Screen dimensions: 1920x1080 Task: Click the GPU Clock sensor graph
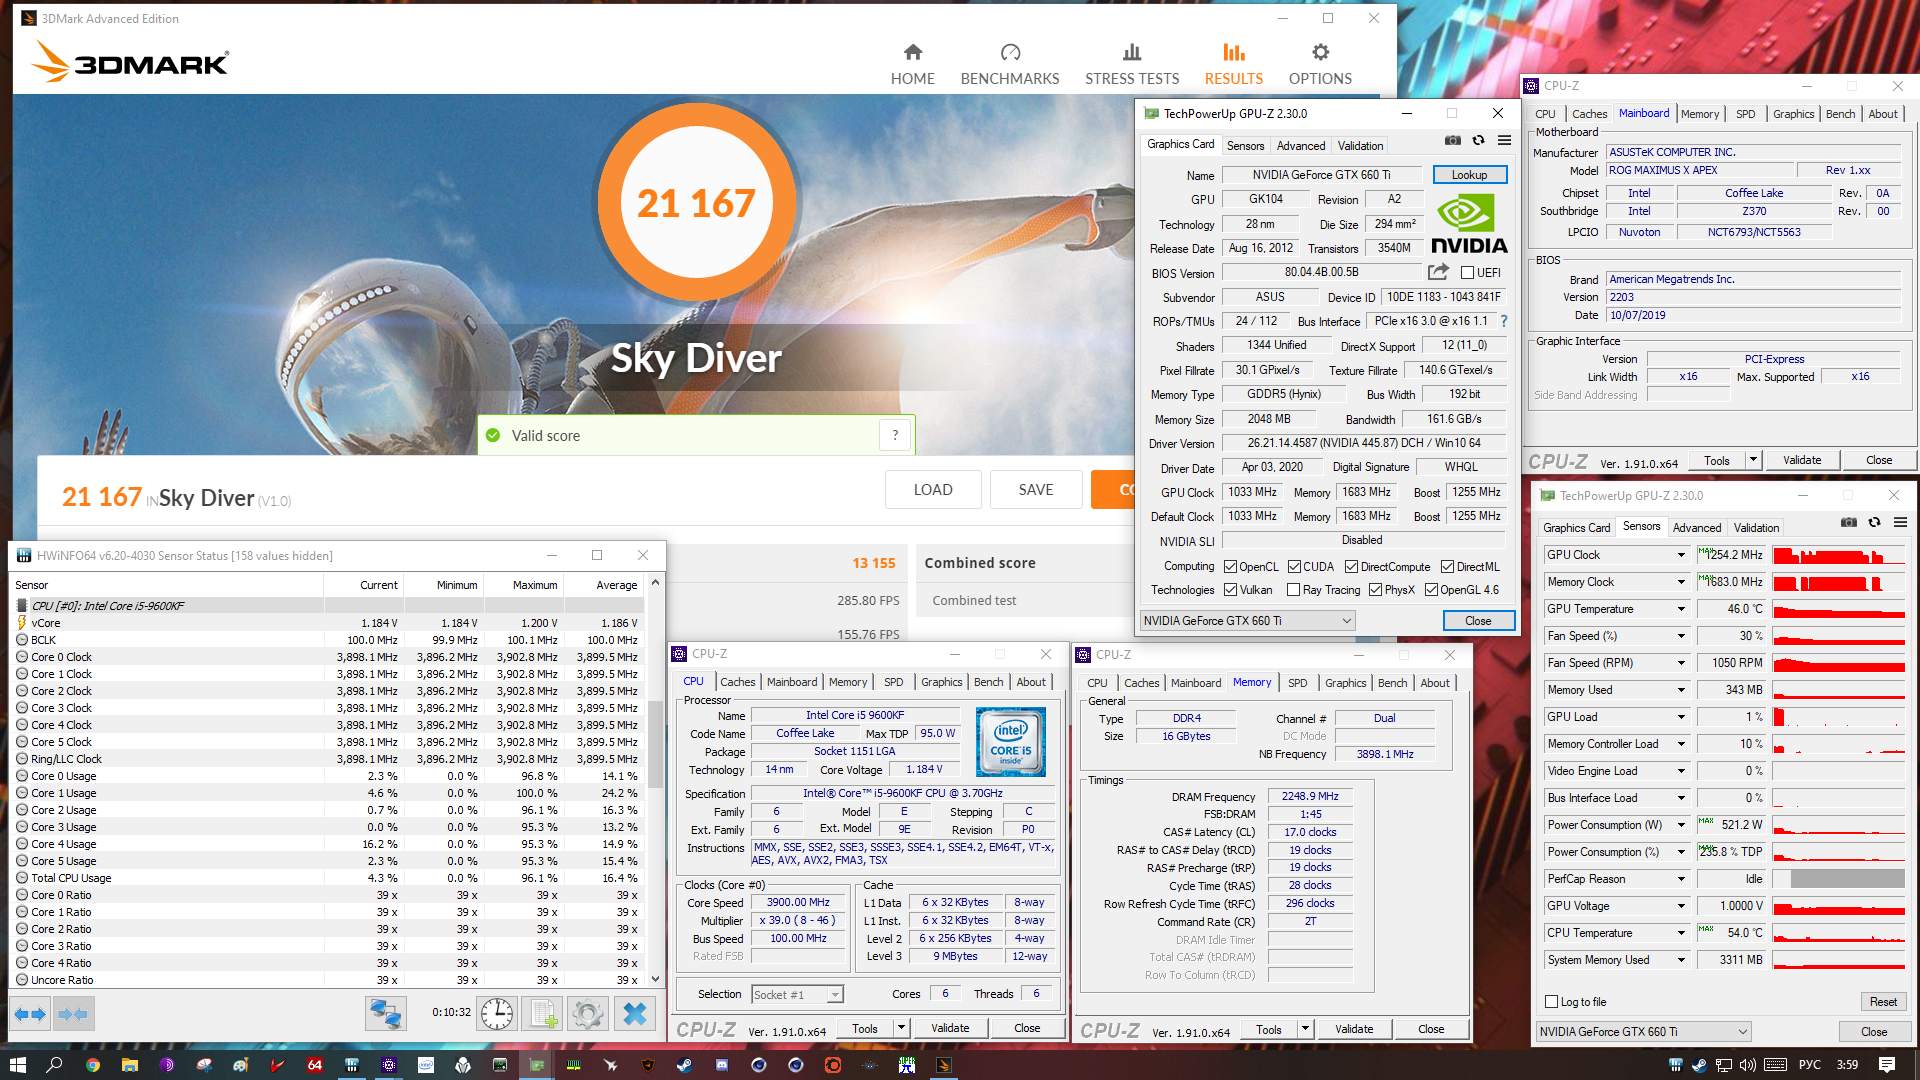tap(1838, 555)
